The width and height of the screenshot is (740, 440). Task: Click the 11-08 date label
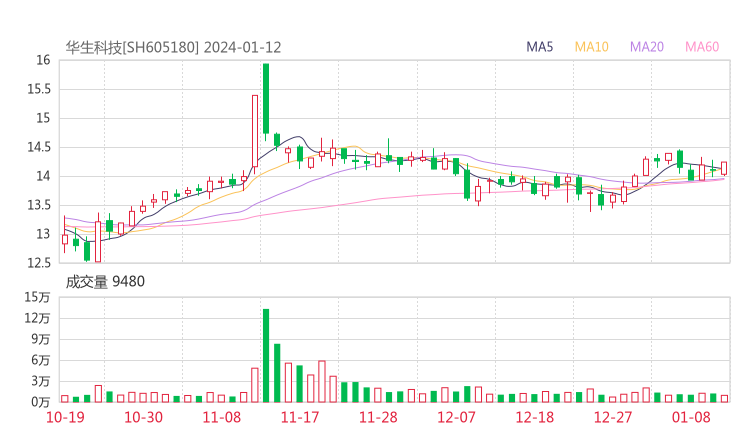[222, 418]
